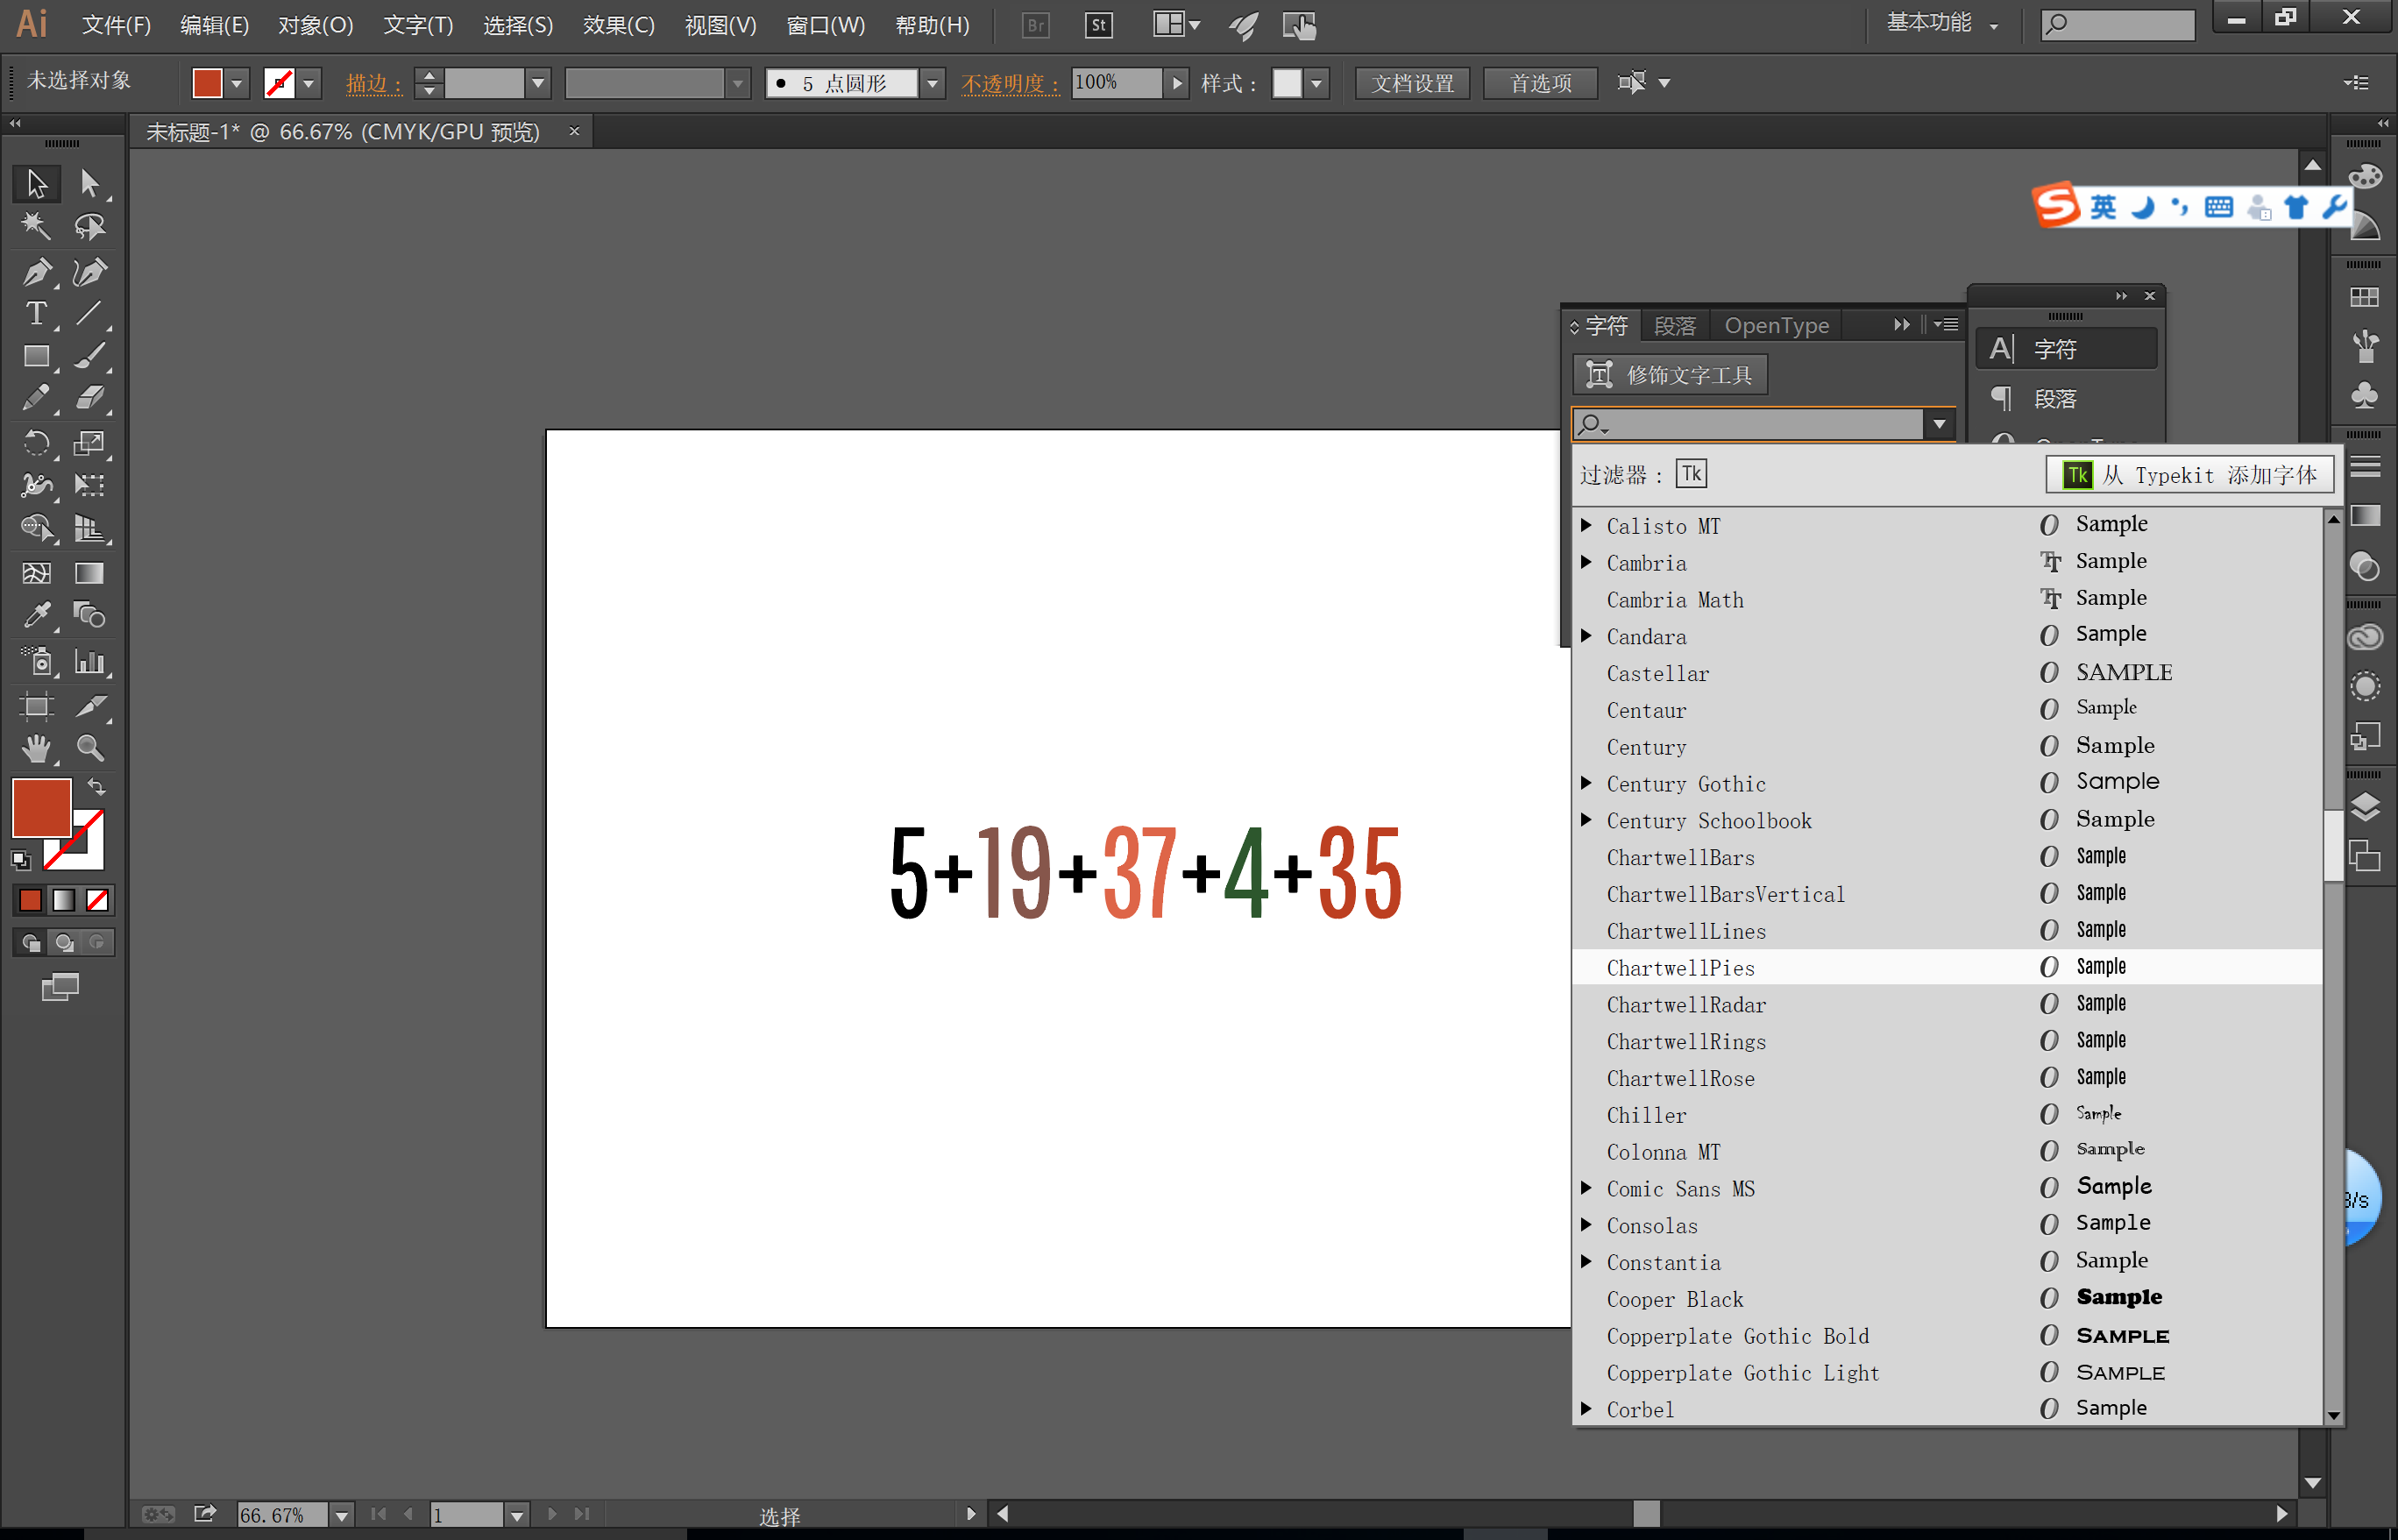Open the zoom level dropdown
The height and width of the screenshot is (1540, 2398).
pos(341,1515)
